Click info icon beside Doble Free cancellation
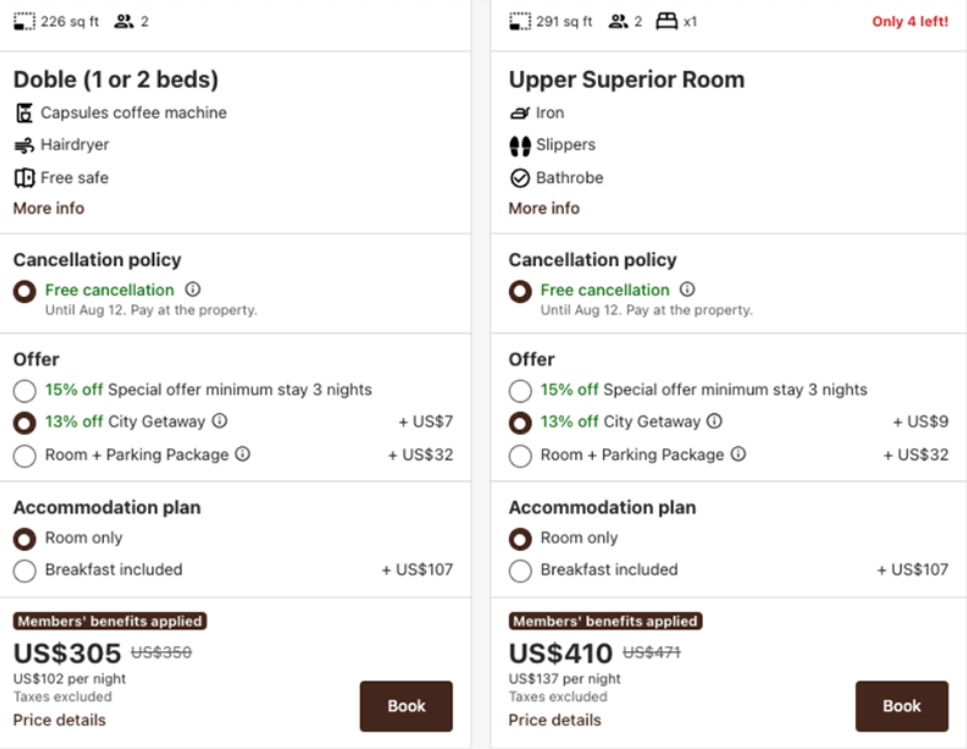Viewport: 967px width, 749px height. coord(193,289)
